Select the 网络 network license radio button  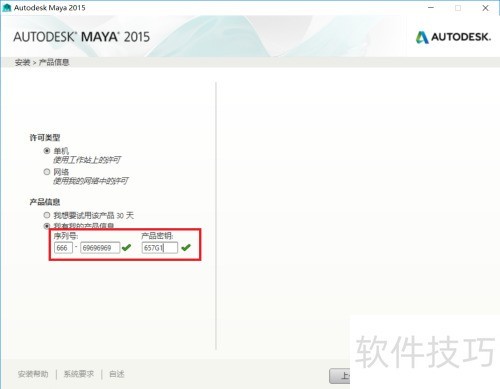coord(47,172)
